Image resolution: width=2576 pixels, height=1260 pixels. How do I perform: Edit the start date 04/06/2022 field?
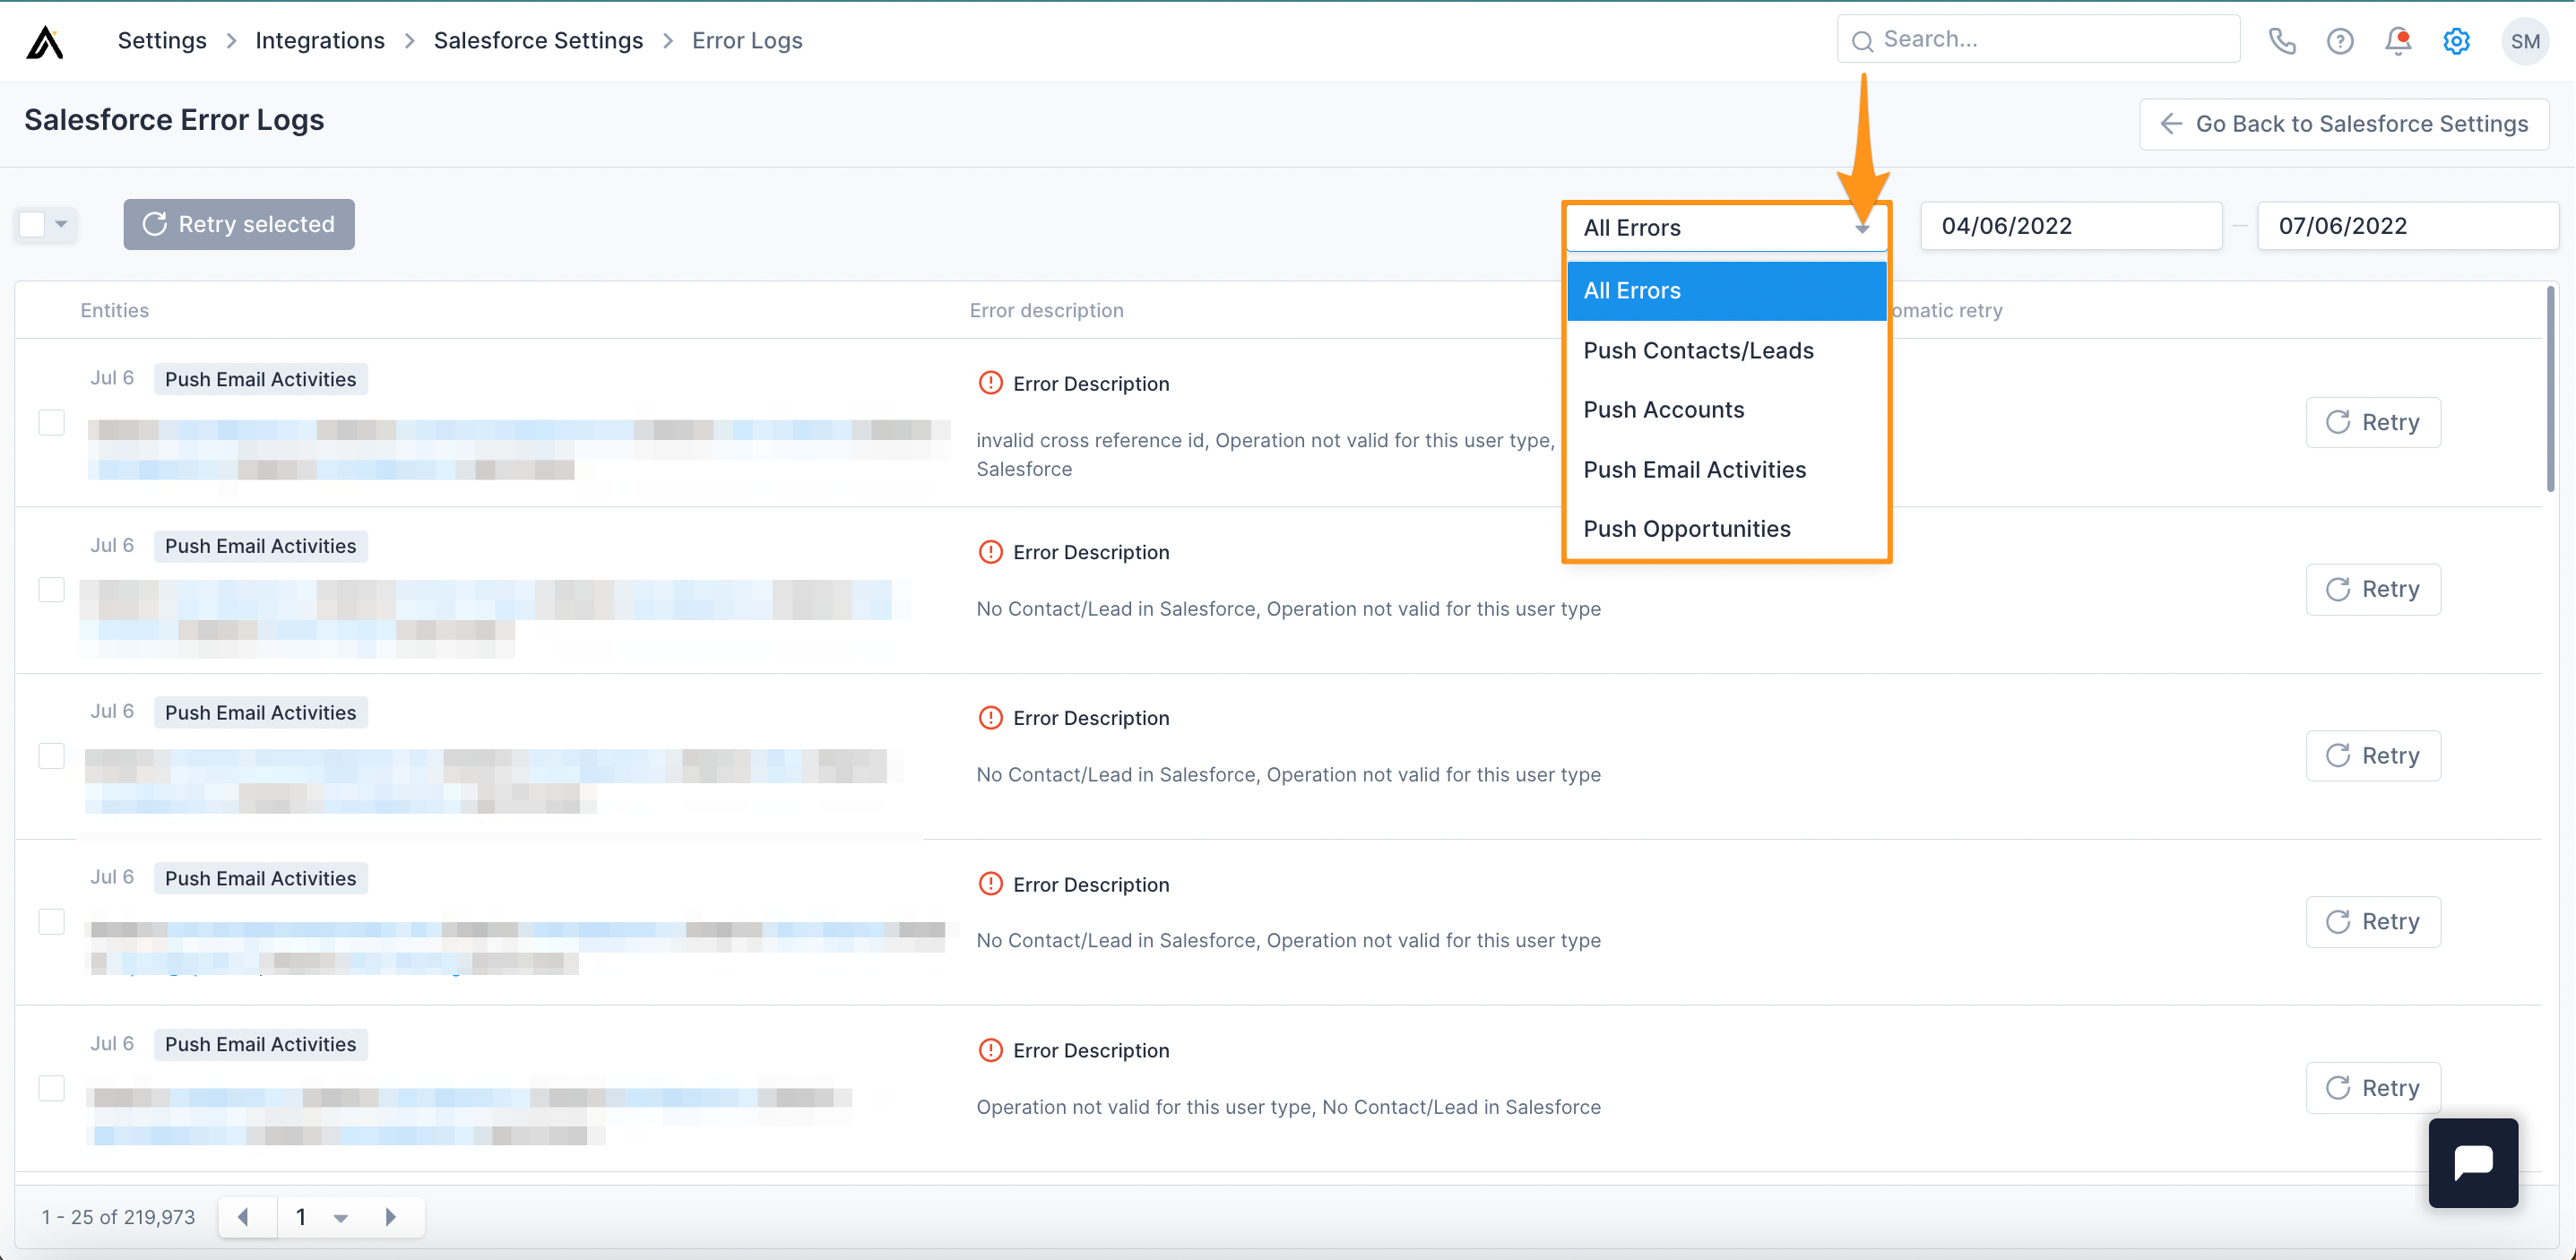tap(2071, 226)
